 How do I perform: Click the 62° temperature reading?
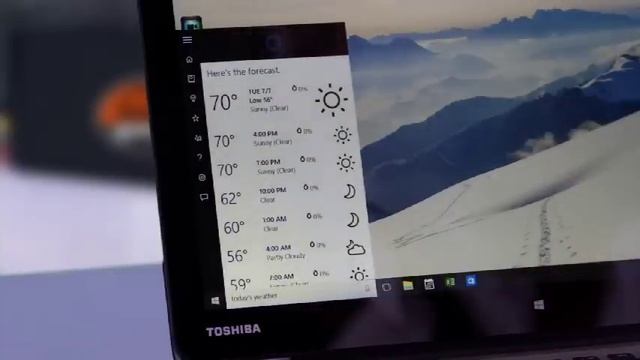click(231, 199)
